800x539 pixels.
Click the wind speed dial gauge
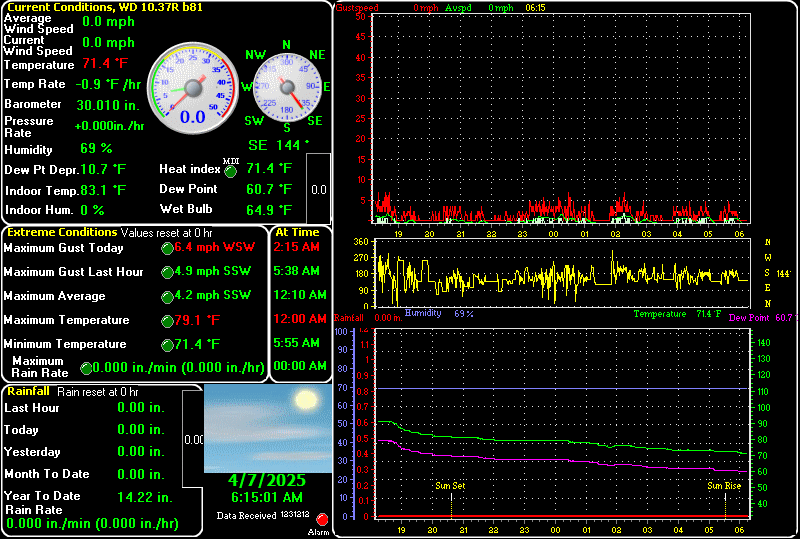(193, 88)
